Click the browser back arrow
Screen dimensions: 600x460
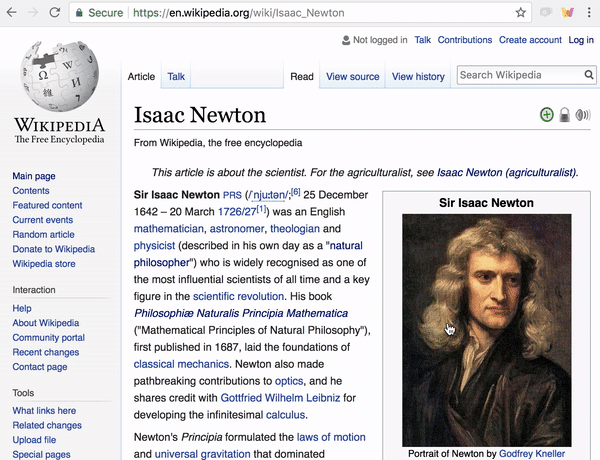coord(12,13)
